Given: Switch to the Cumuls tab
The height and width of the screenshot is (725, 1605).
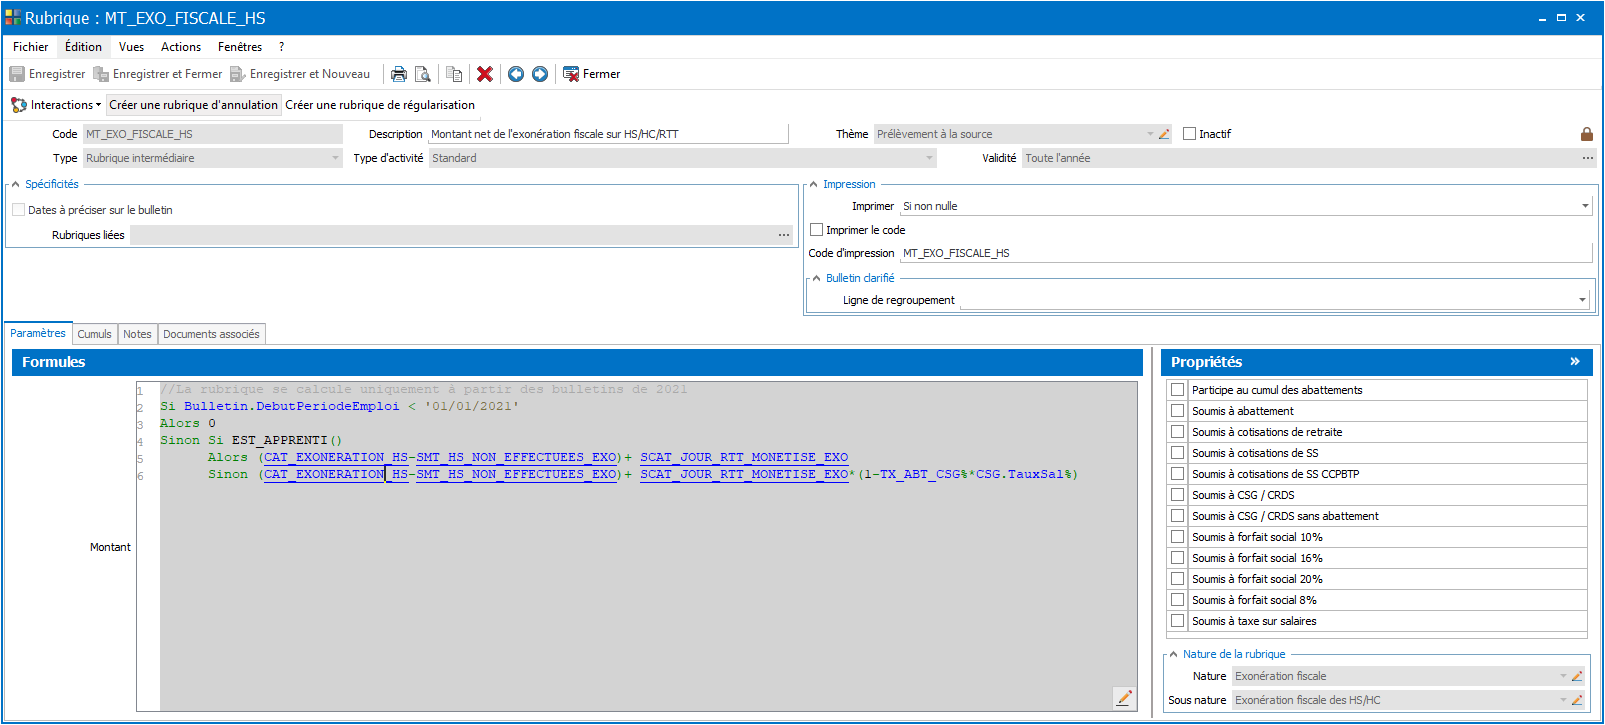Looking at the screenshot, I should click(95, 334).
